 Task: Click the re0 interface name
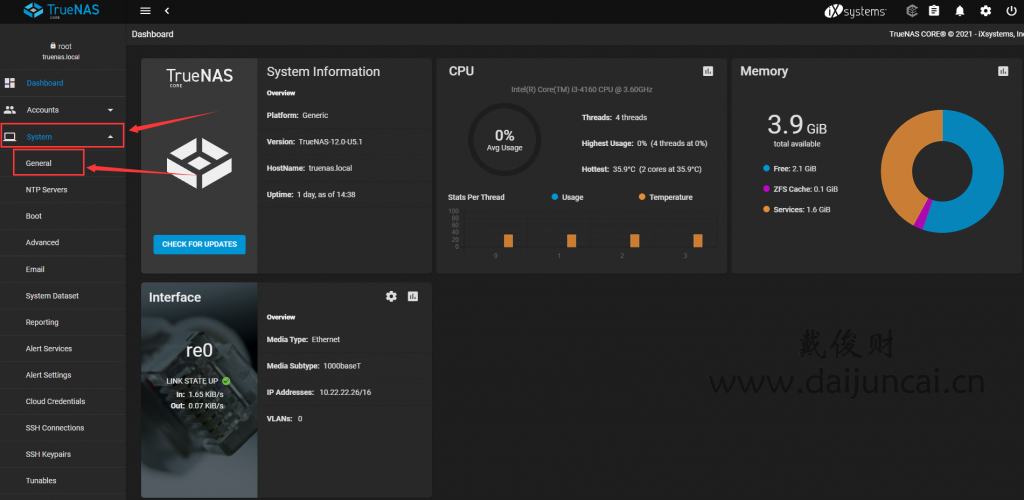click(x=199, y=351)
